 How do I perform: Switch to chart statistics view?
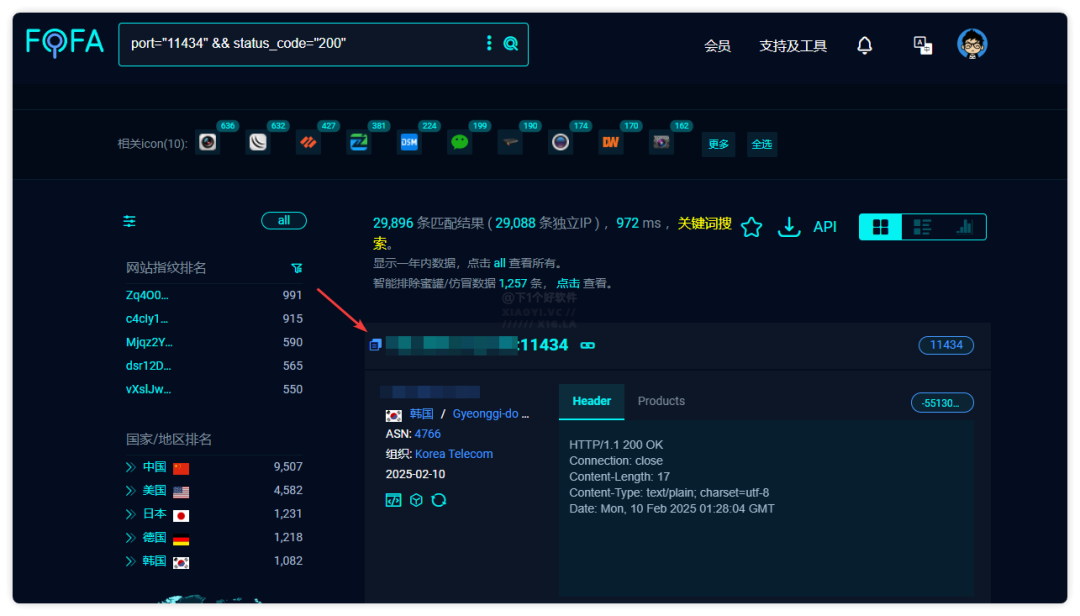964,227
